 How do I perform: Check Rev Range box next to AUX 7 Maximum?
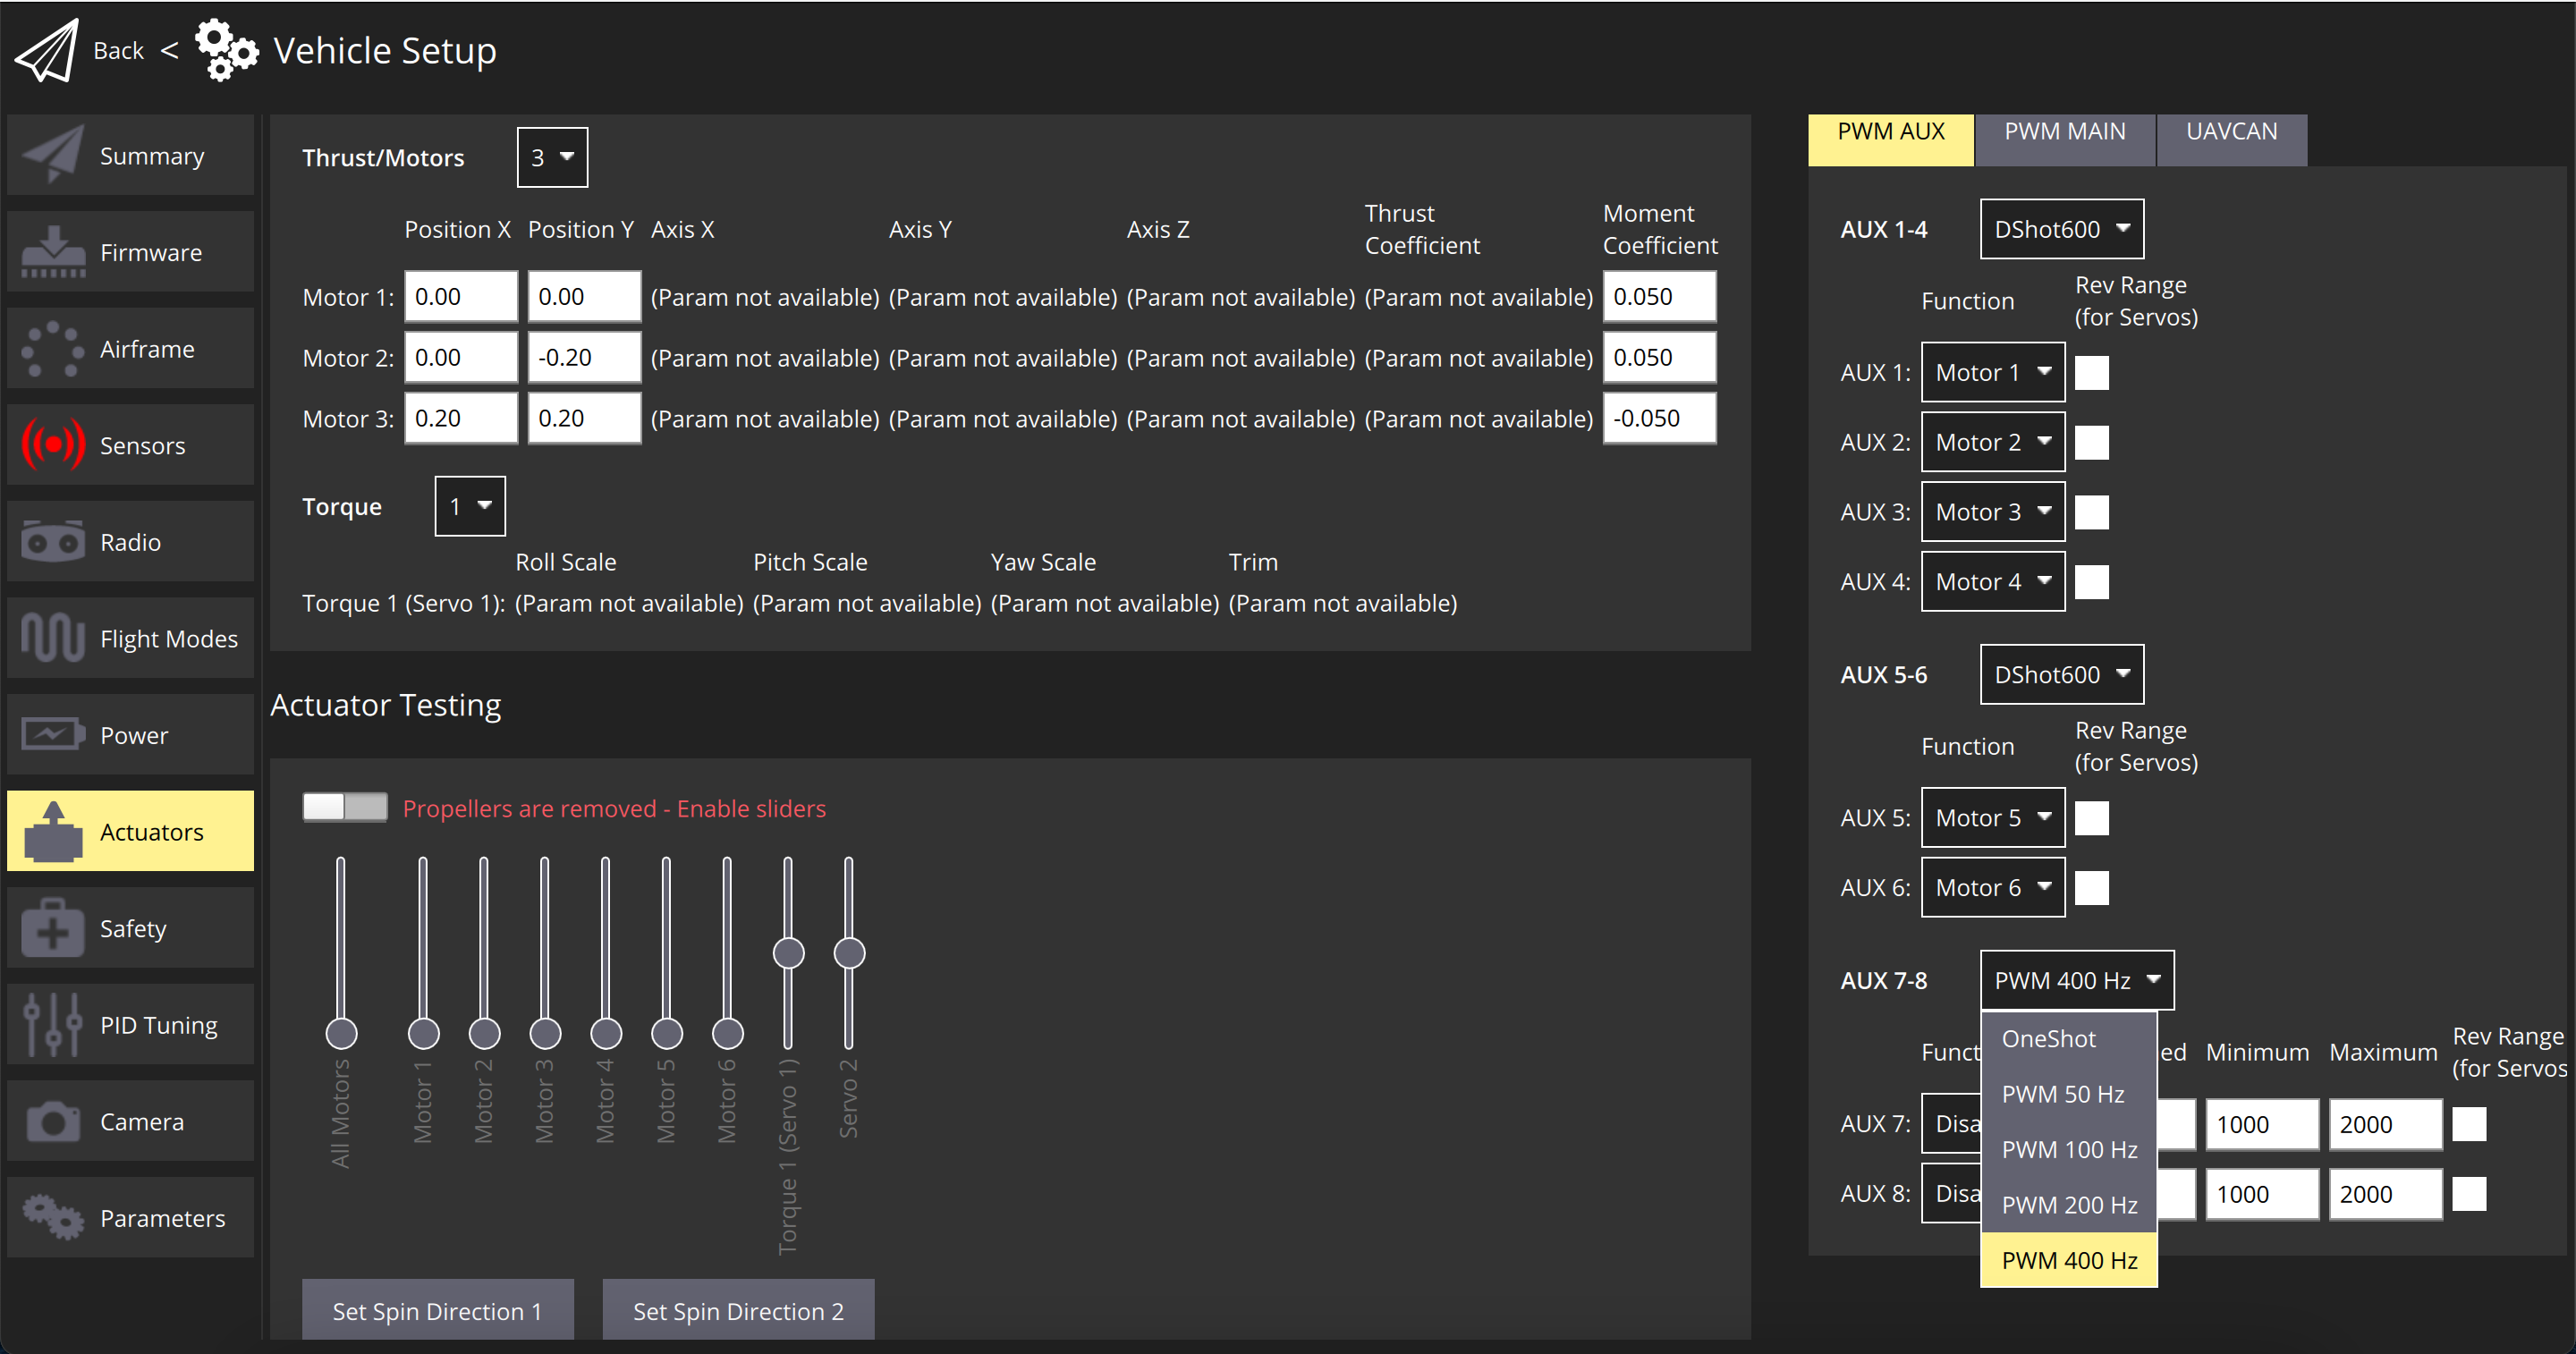pyautogui.click(x=2468, y=1124)
